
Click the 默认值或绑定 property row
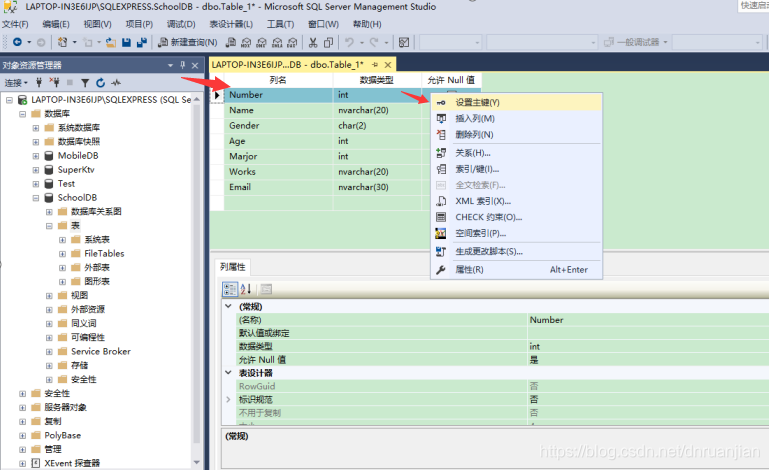pos(503,333)
